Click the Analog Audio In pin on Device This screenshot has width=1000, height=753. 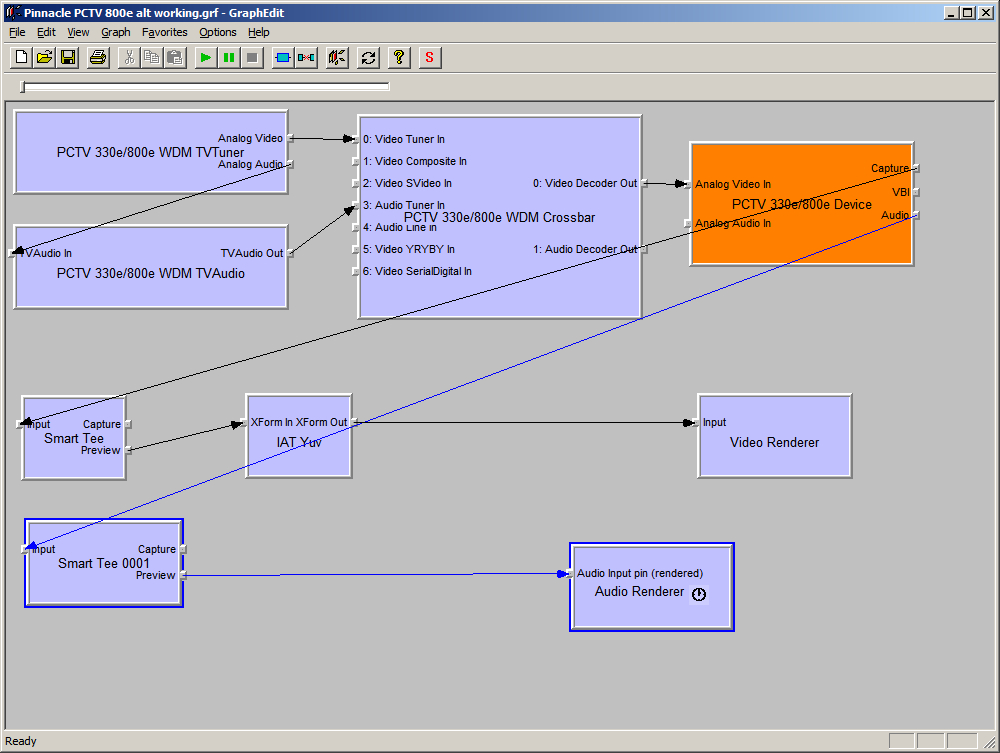pos(688,224)
